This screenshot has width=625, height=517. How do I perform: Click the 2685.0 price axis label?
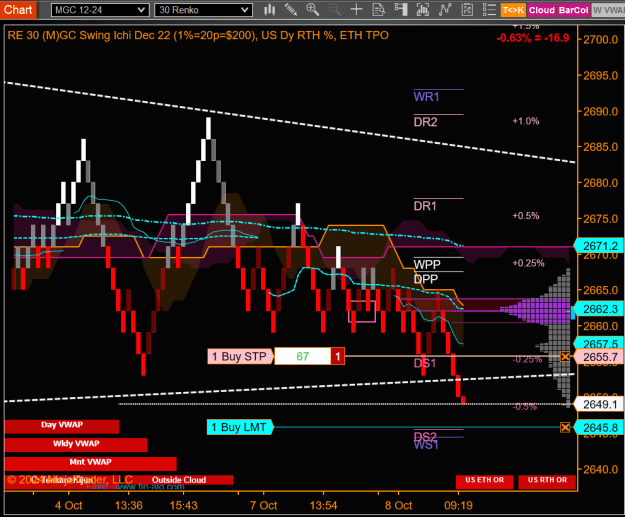[601, 147]
